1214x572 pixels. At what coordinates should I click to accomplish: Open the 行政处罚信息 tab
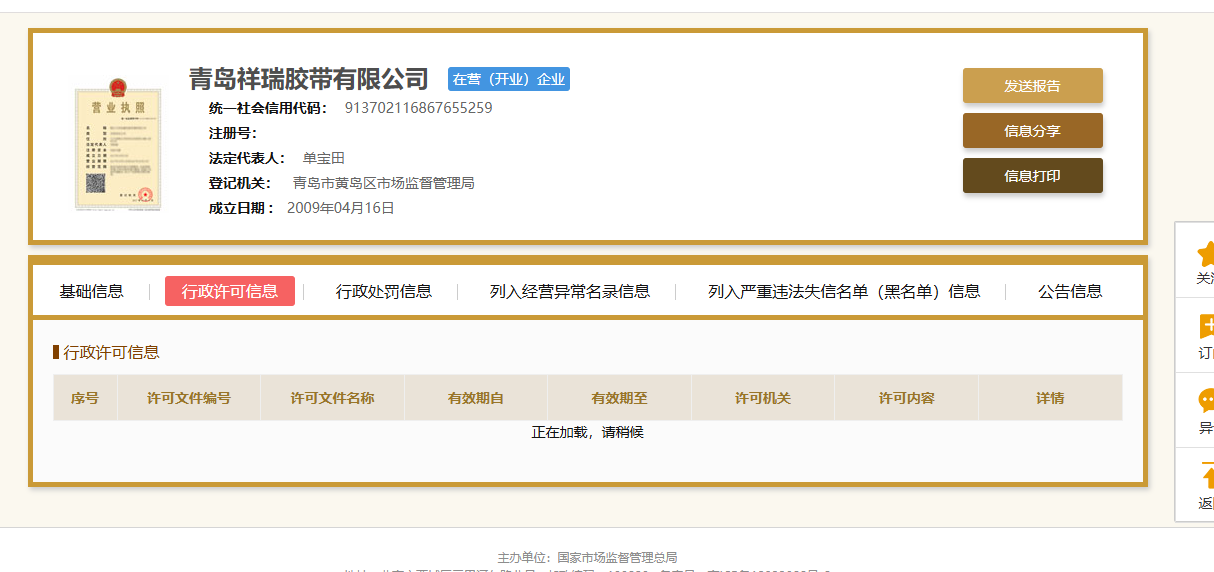click(x=384, y=291)
